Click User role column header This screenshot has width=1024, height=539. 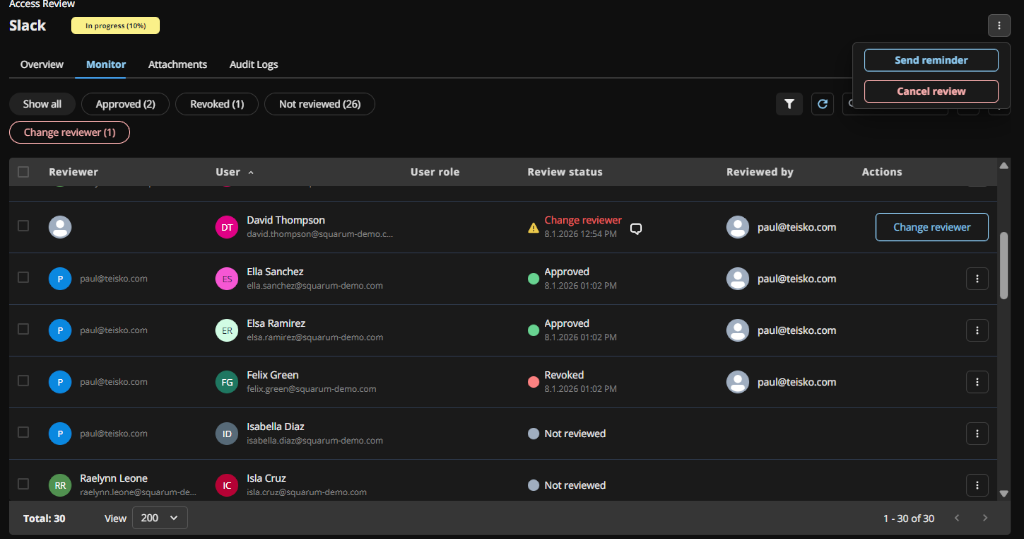(435, 172)
